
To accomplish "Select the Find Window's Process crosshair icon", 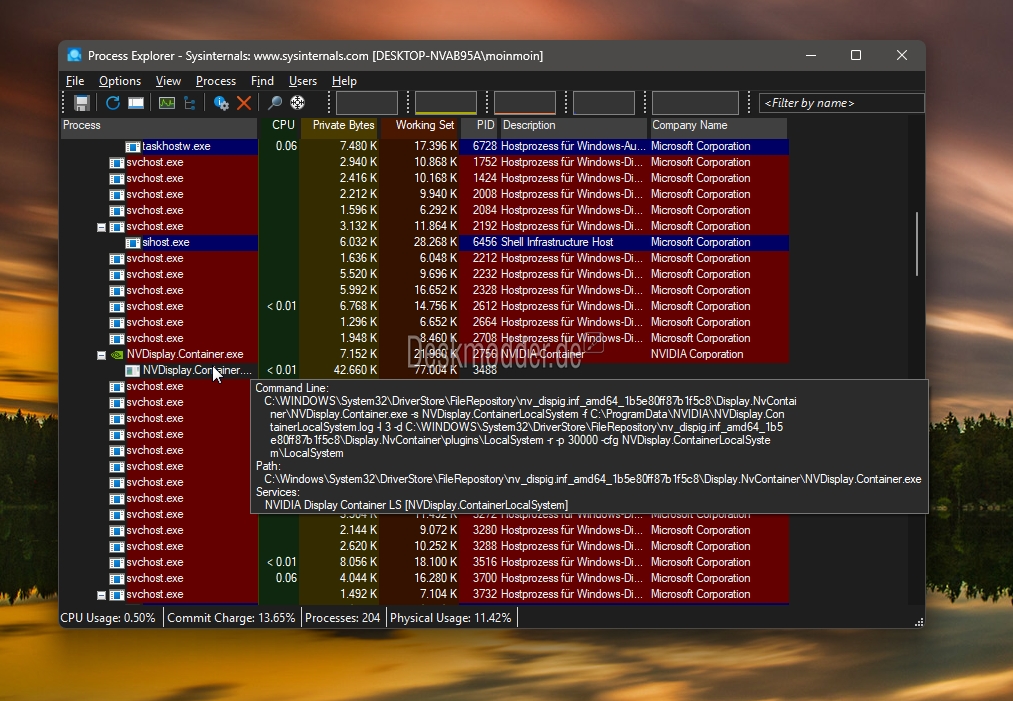I will (297, 103).
